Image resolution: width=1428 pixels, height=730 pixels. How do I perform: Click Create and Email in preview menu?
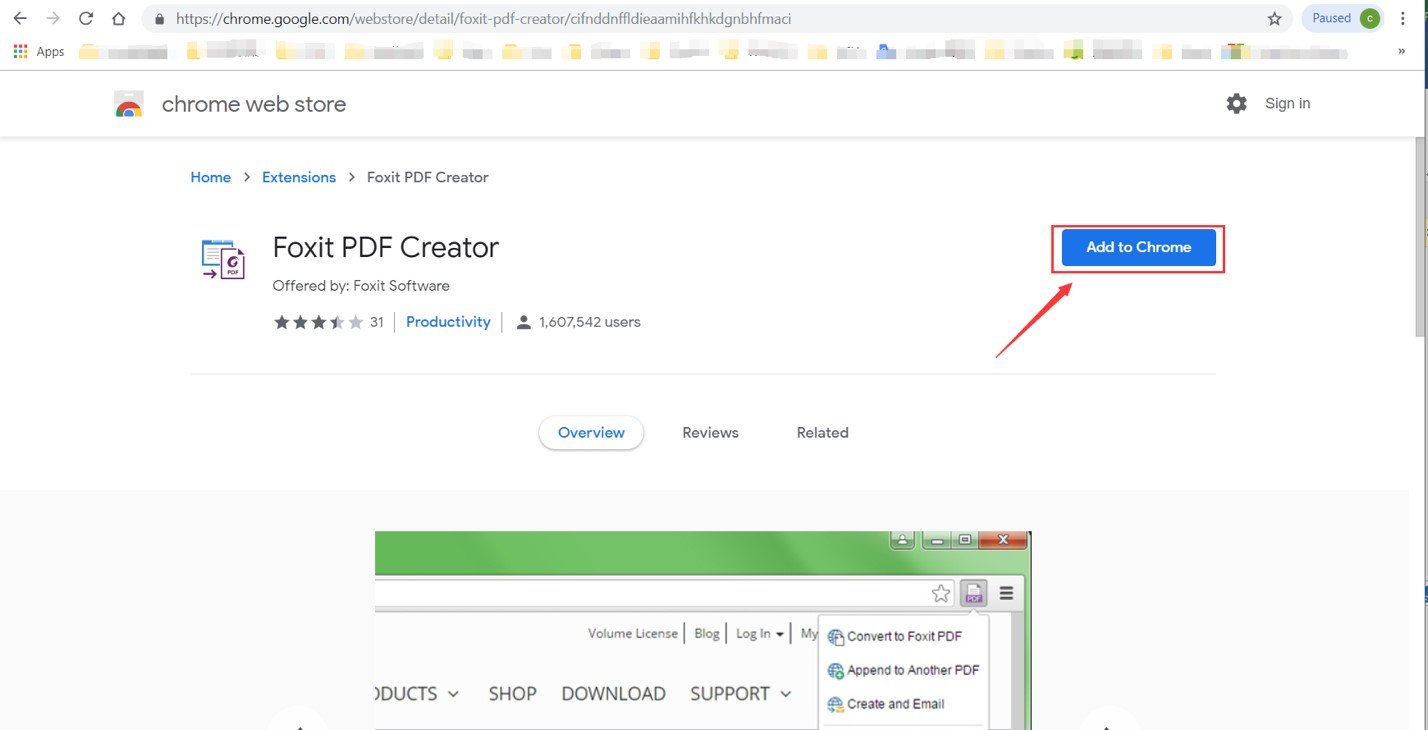886,704
